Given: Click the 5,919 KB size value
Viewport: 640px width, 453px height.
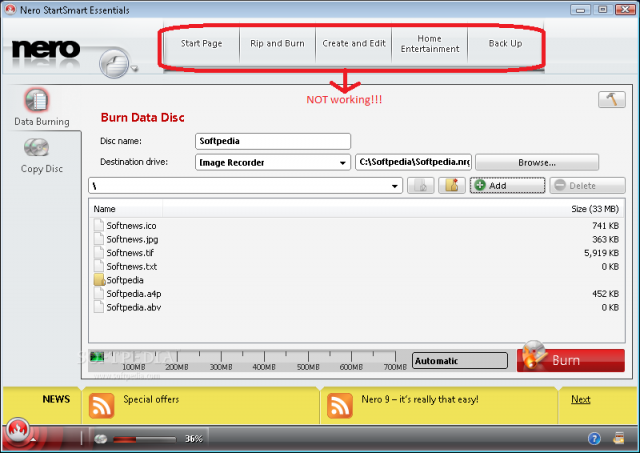Looking at the screenshot, I should (x=601, y=253).
